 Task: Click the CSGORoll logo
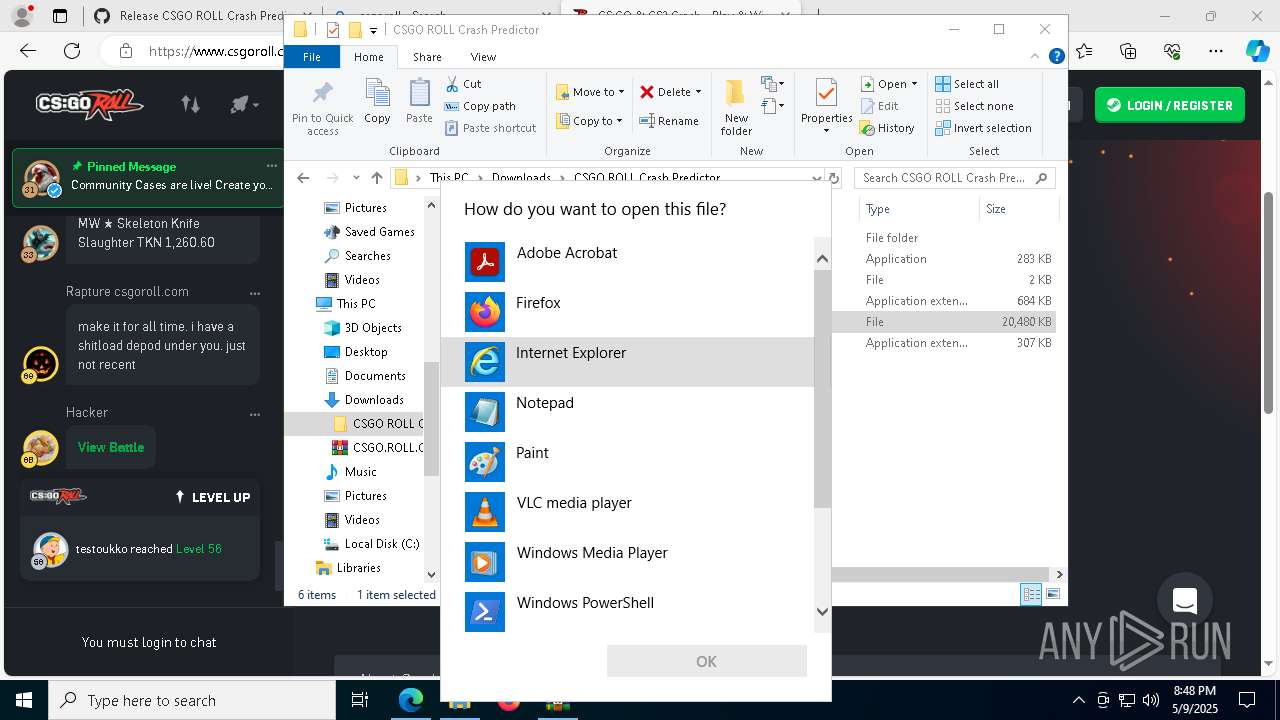point(90,104)
